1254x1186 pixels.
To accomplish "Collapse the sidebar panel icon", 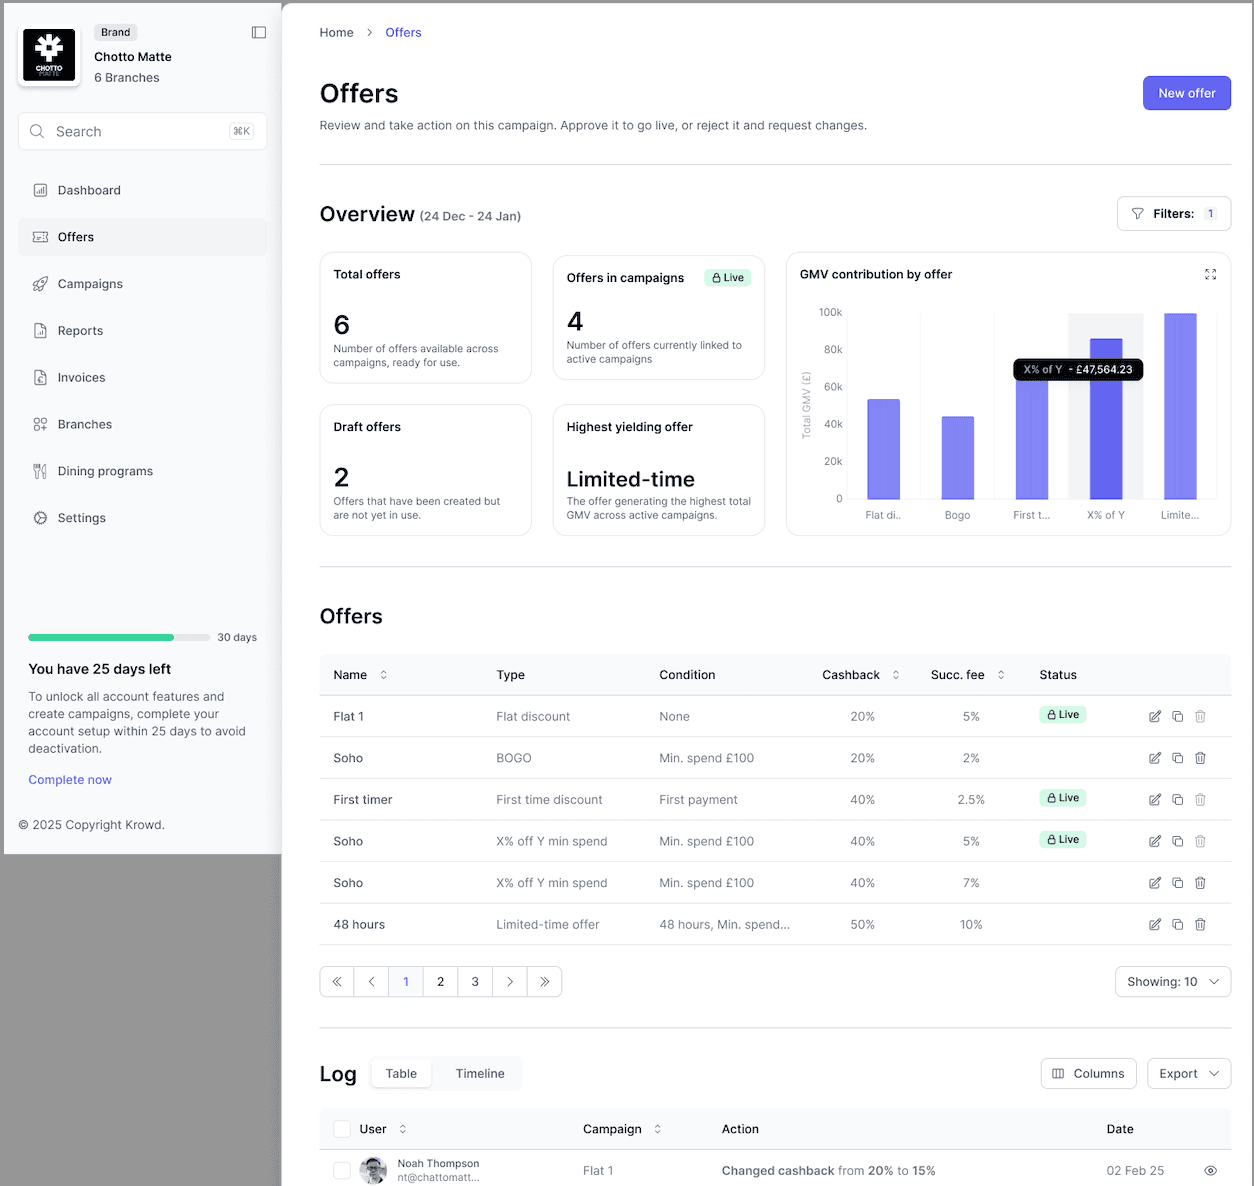I will point(259,33).
